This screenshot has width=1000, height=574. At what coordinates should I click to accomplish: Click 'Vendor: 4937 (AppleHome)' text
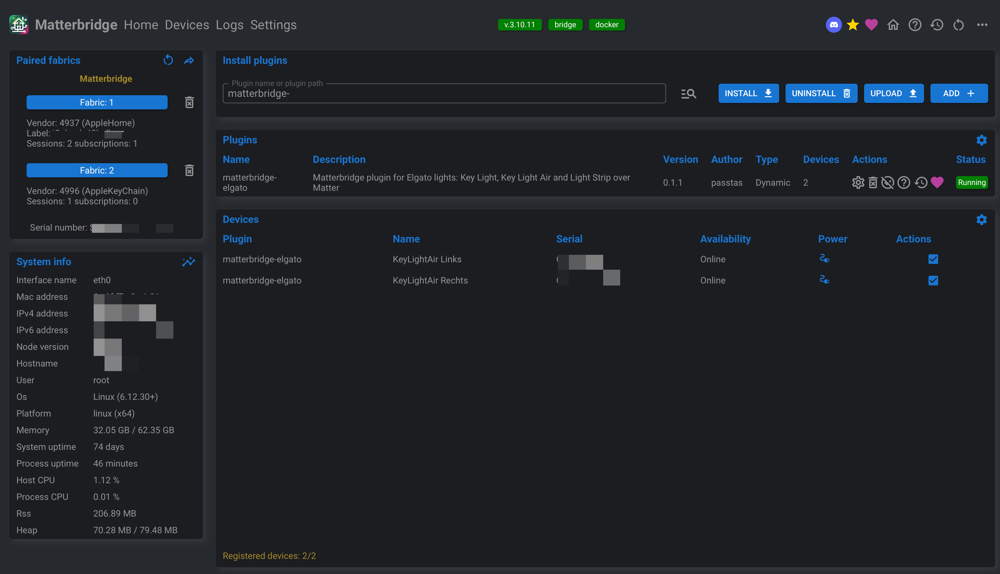(x=80, y=122)
